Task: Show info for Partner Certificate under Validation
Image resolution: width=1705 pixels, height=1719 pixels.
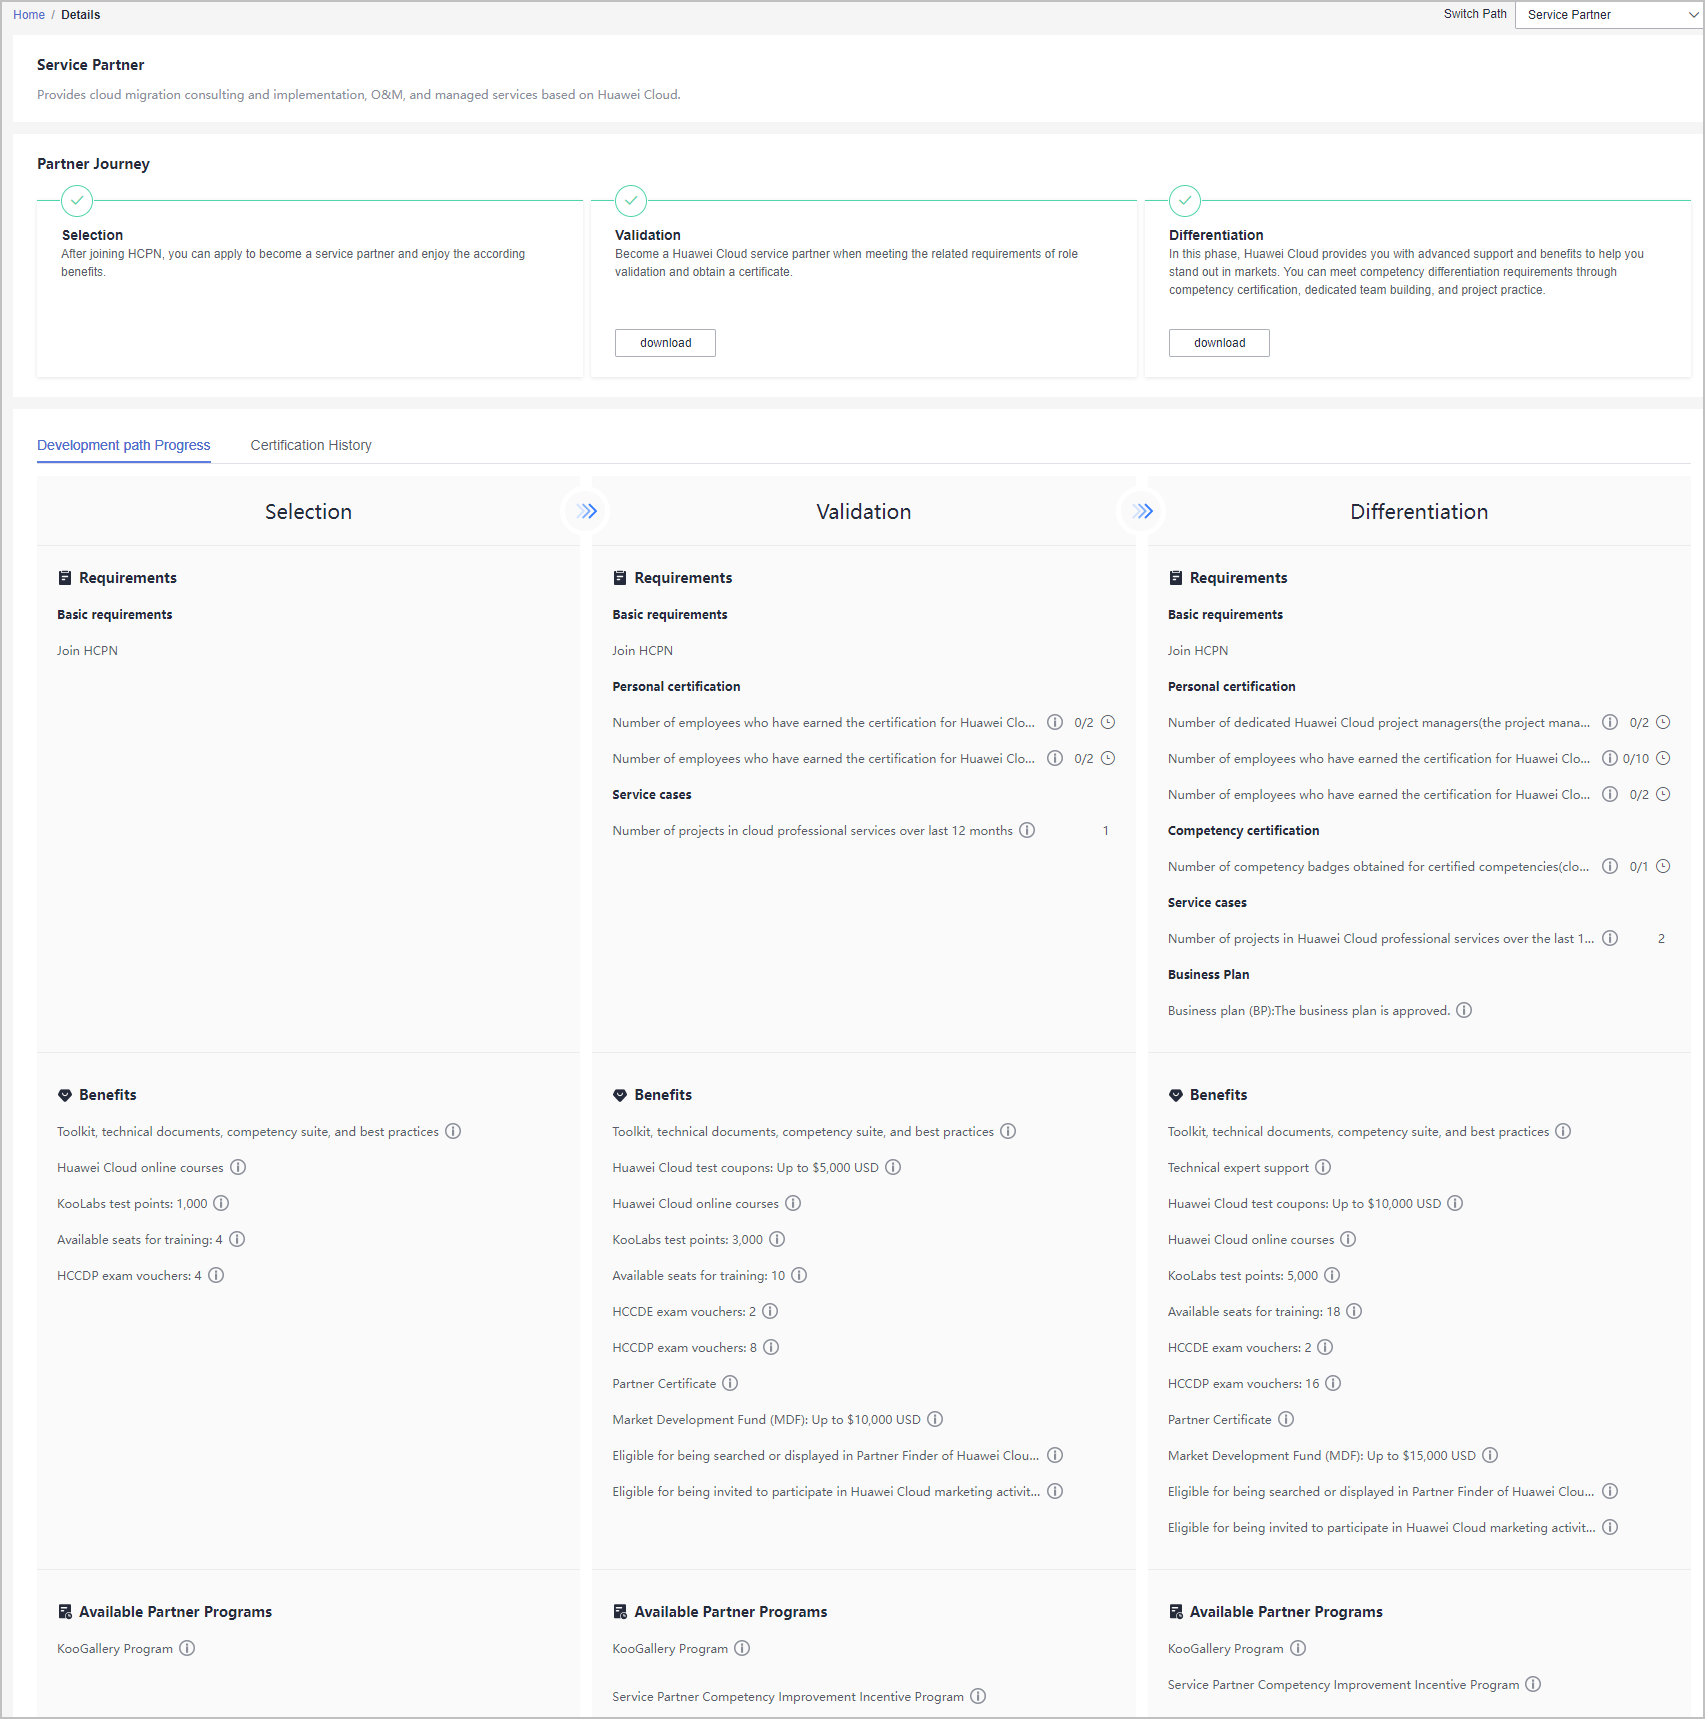Action: pyautogui.click(x=730, y=1383)
